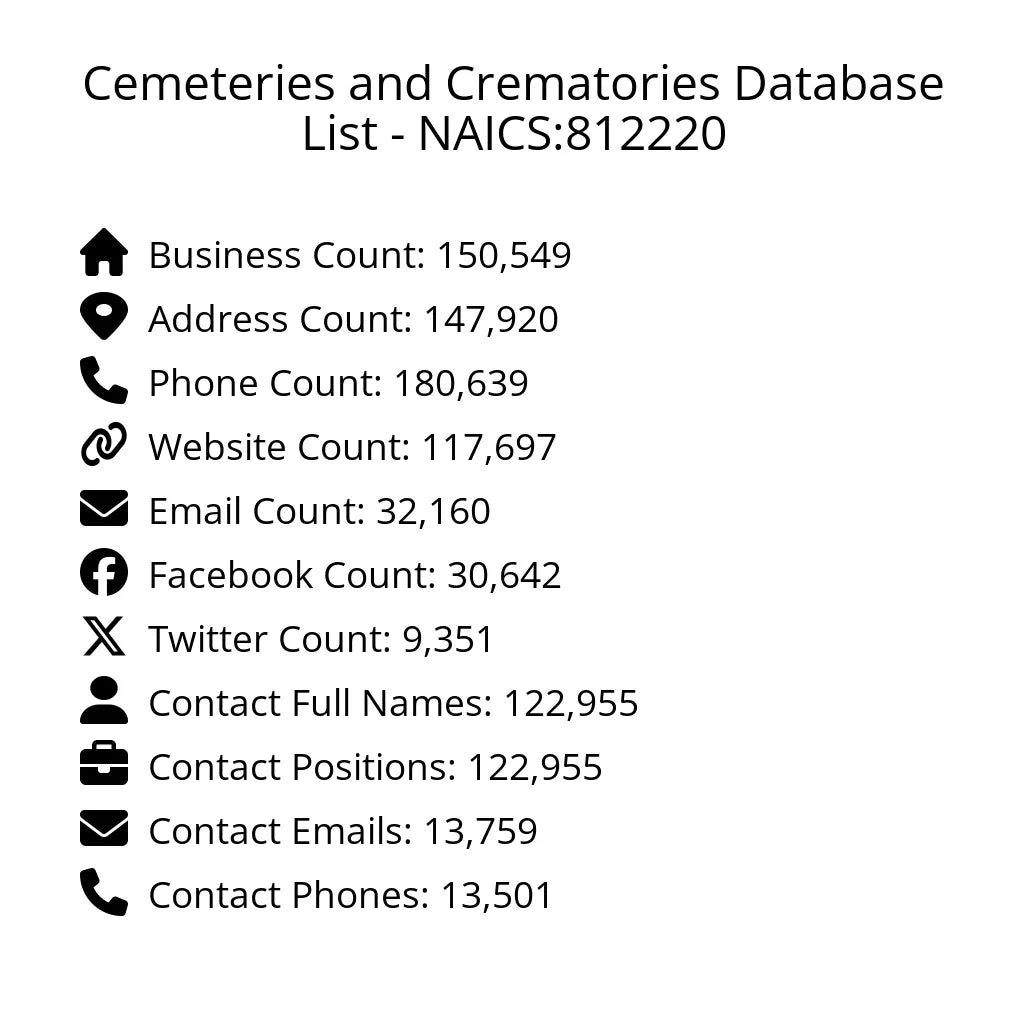Image resolution: width=1024 pixels, height=1024 pixels.
Task: Click the Facebook logo icon
Action: tap(104, 573)
